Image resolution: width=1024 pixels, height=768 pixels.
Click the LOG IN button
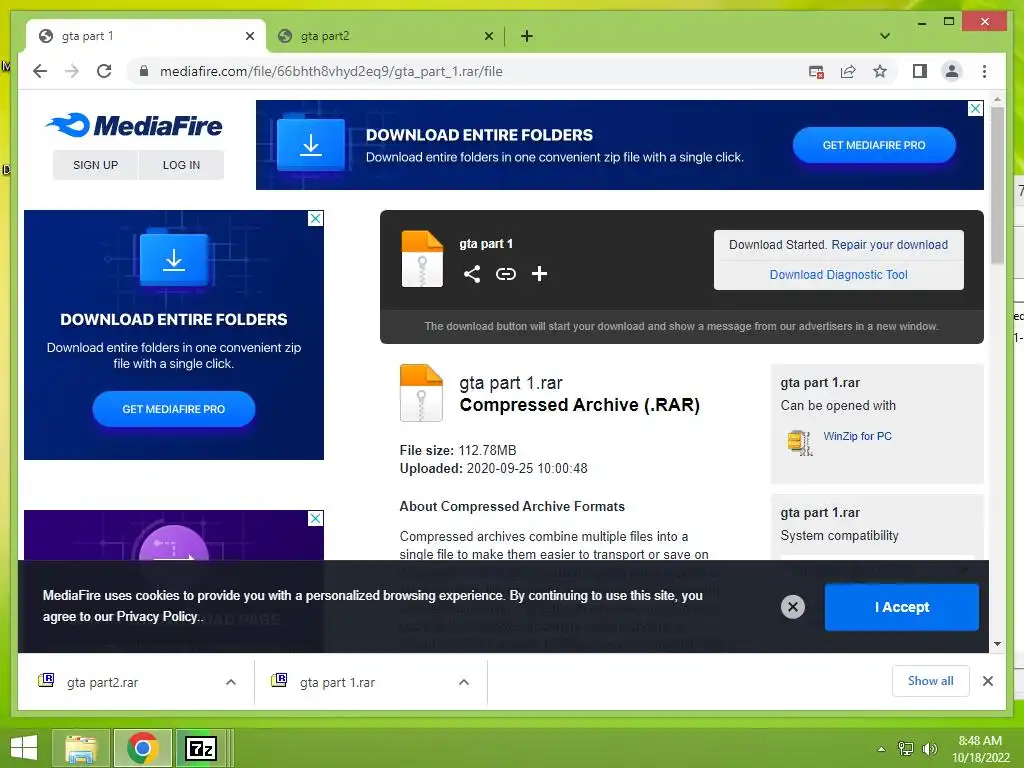coord(182,165)
